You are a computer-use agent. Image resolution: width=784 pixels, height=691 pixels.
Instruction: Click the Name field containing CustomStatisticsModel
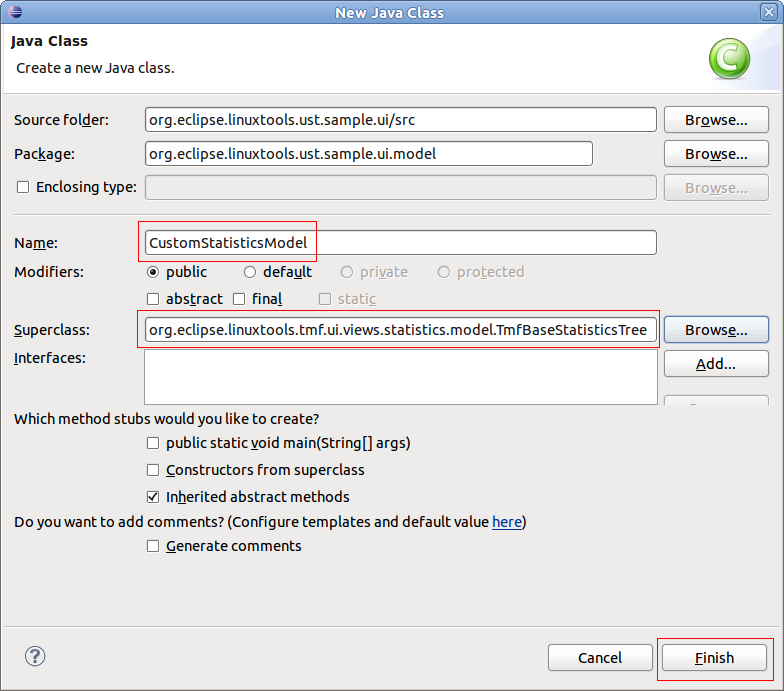(x=400, y=243)
